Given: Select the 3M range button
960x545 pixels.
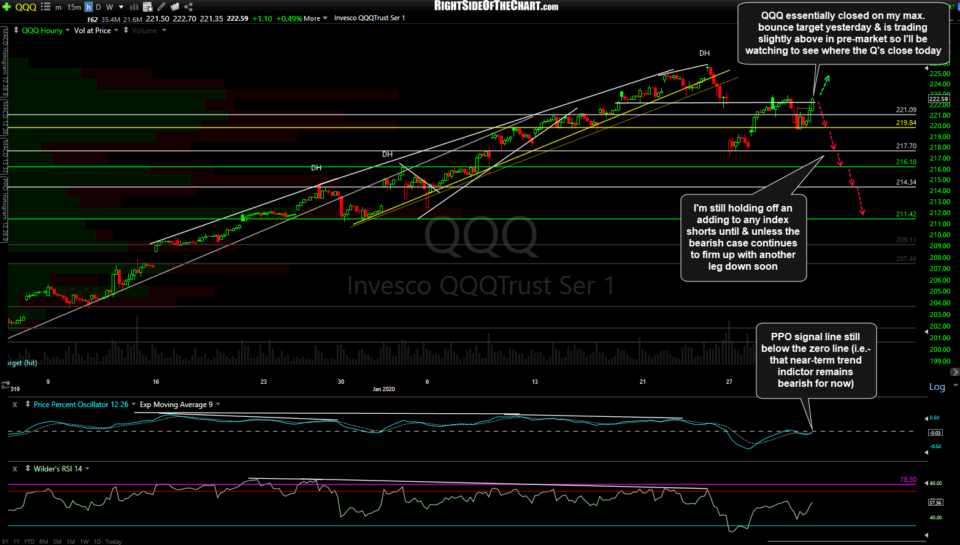Looking at the screenshot, I should pos(57,541).
